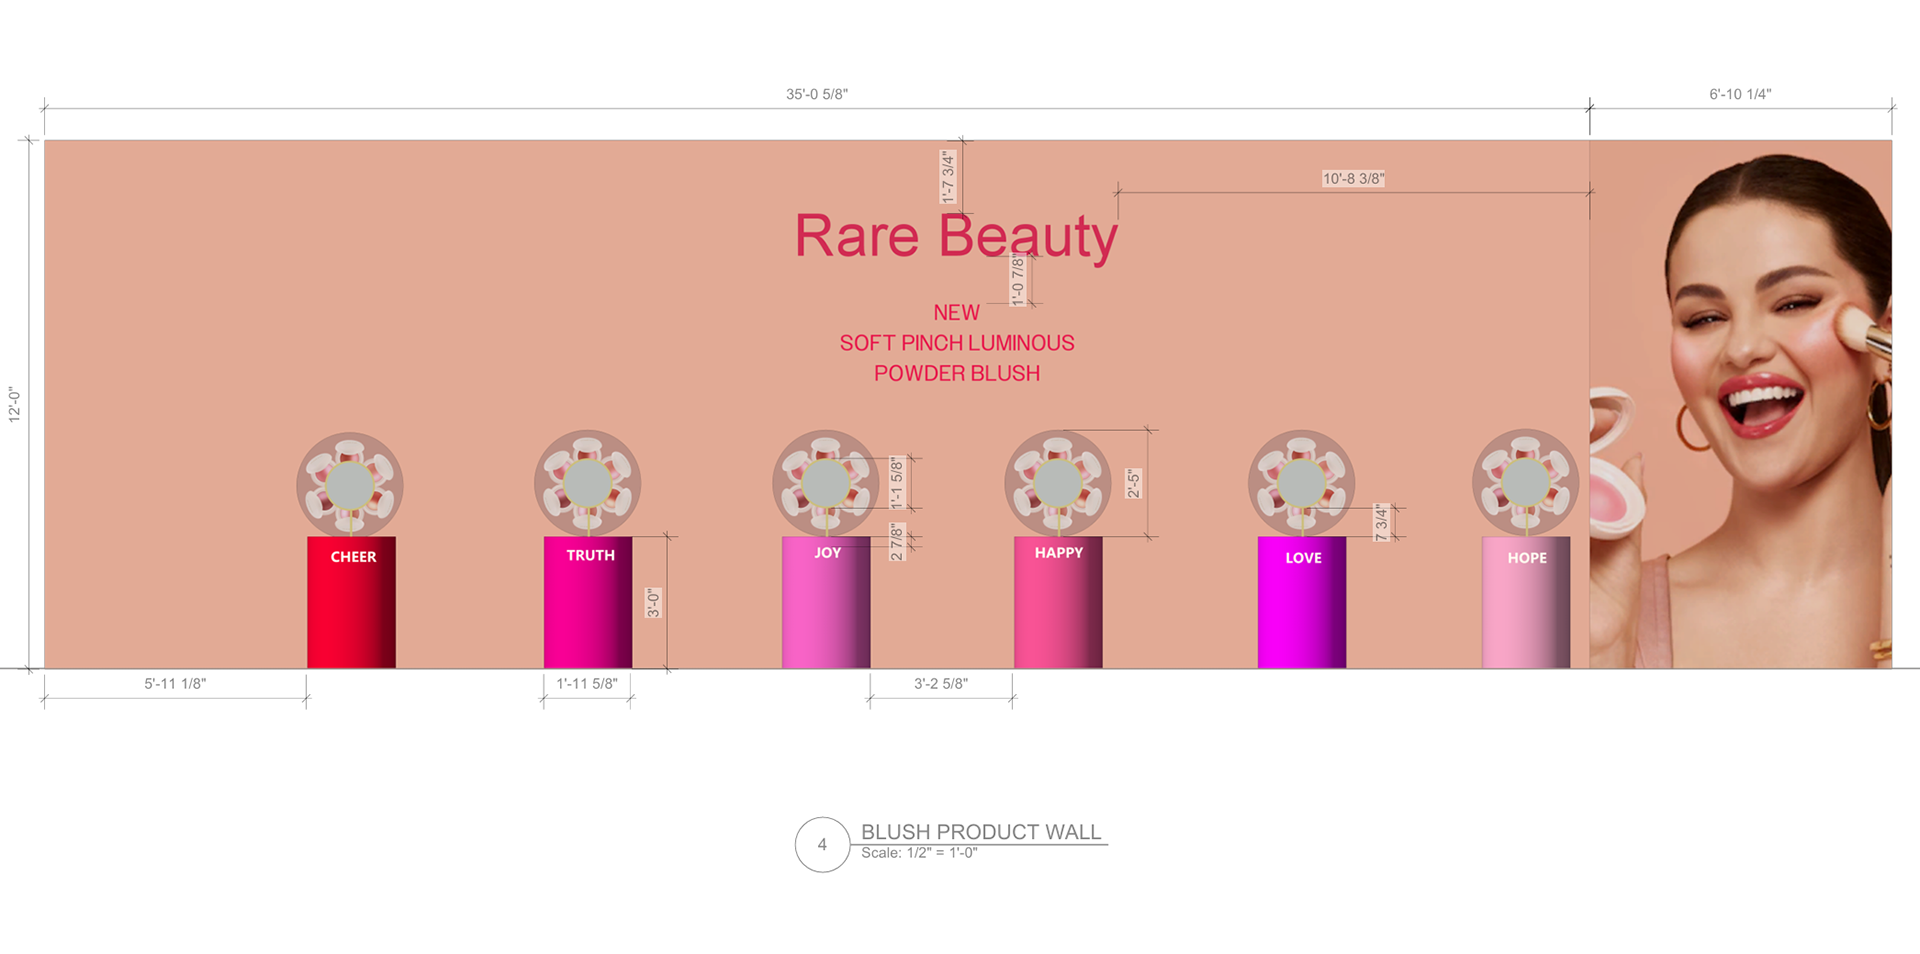This screenshot has width=1920, height=954.
Task: Click the HOPE pedestal label
Action: pos(1527,558)
